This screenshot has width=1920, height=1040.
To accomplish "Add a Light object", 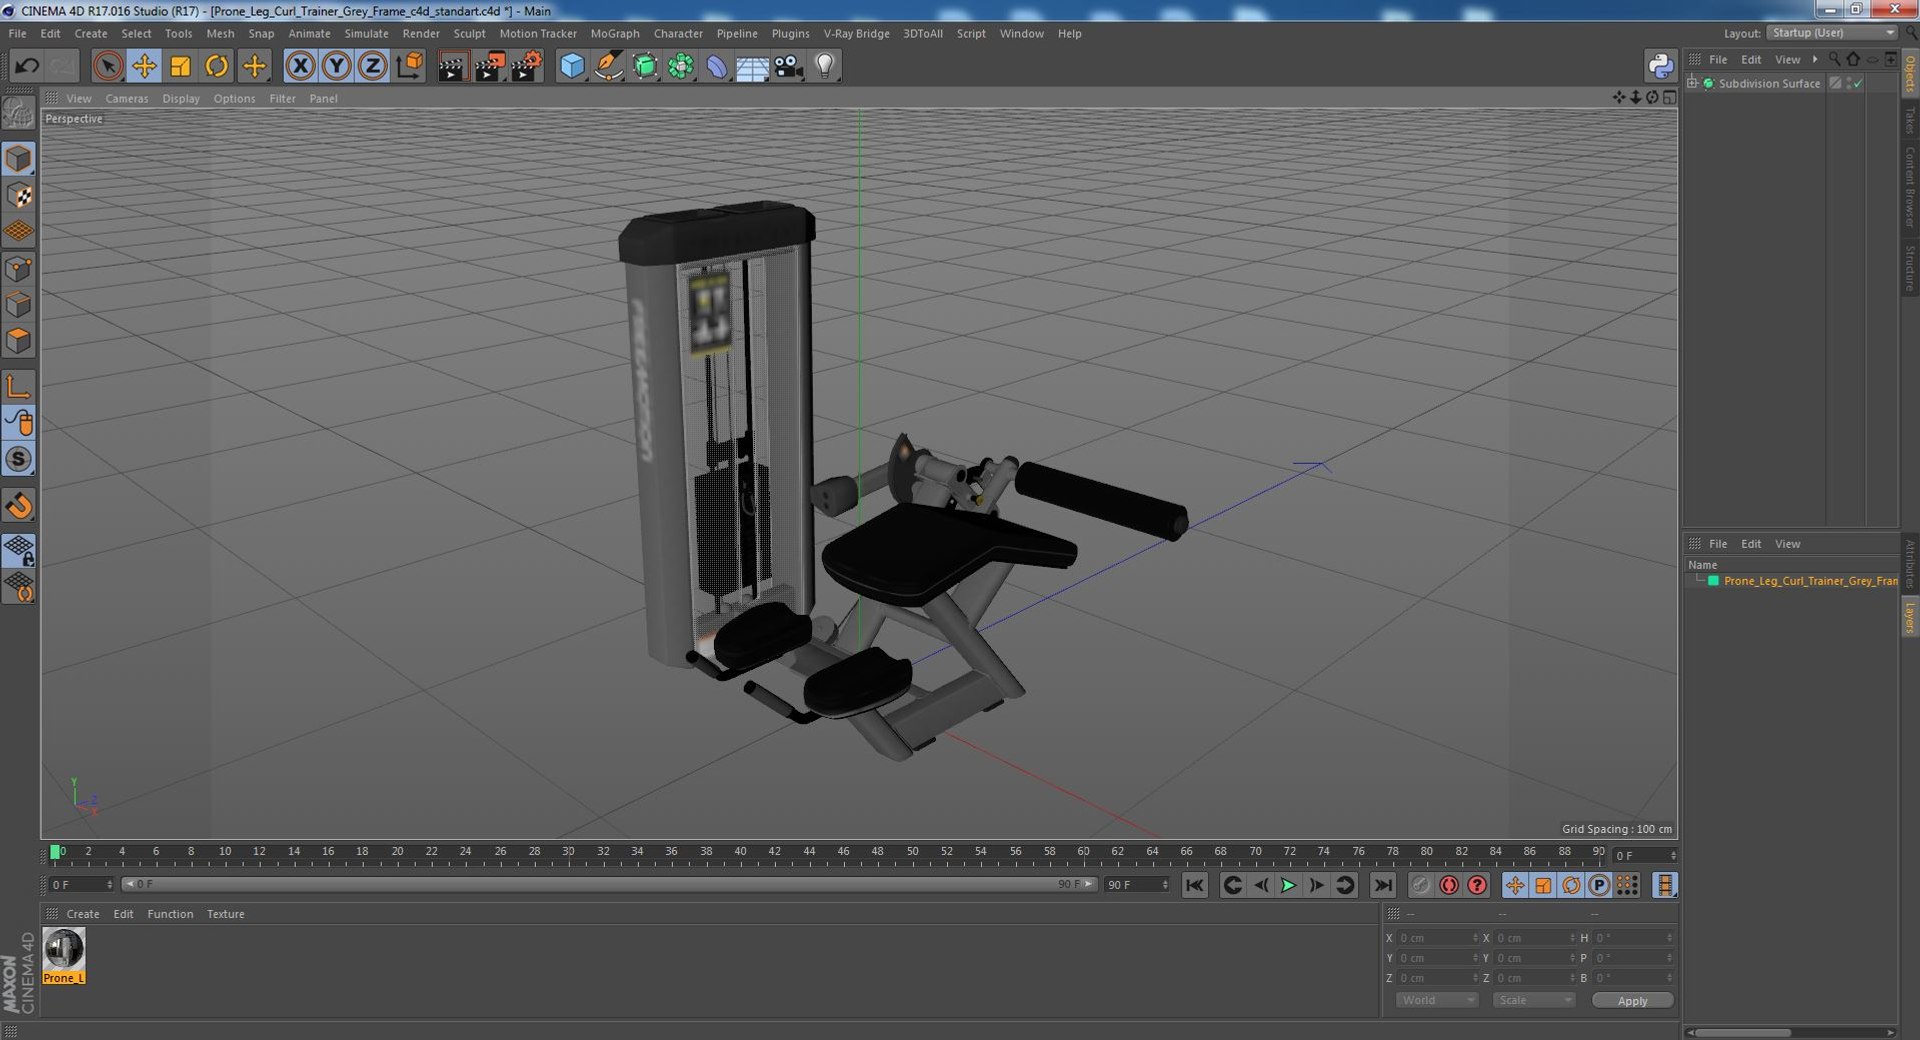I will pos(824,66).
